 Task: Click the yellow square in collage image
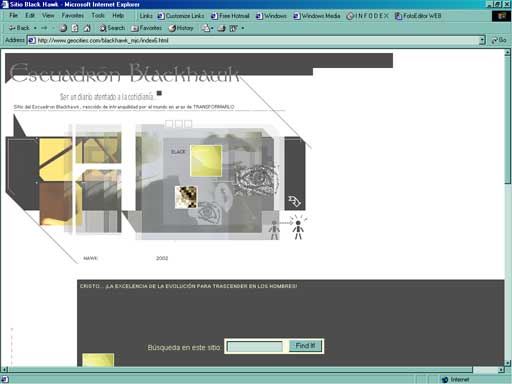click(x=206, y=160)
